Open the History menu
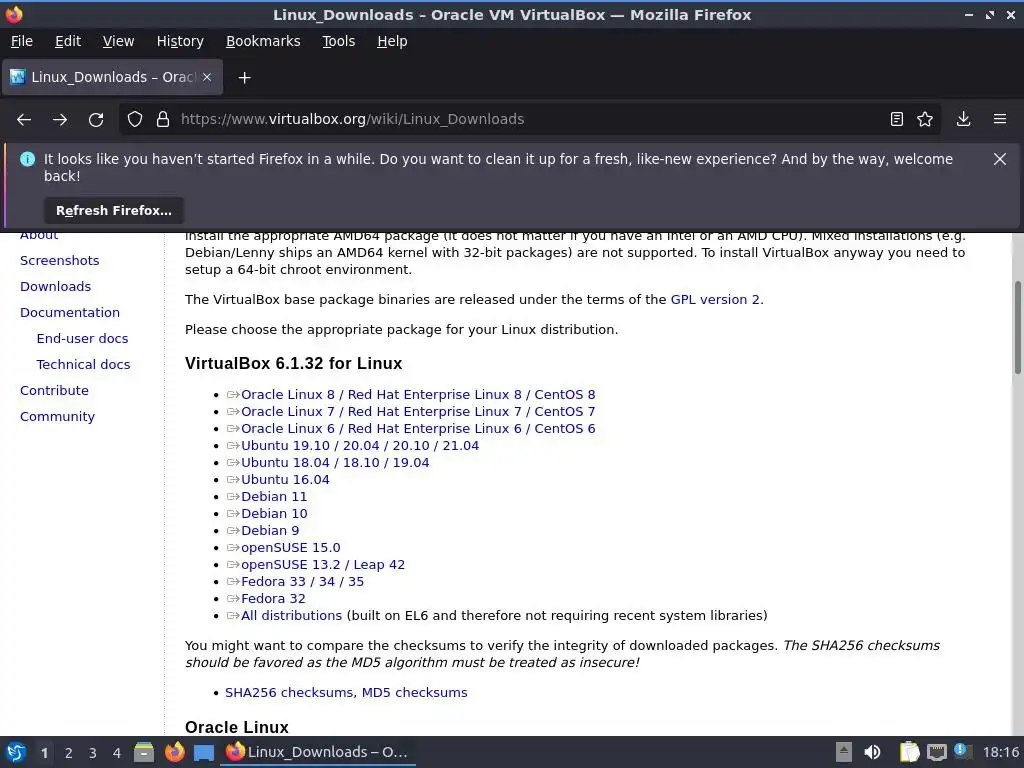1024x768 pixels. coord(180,41)
